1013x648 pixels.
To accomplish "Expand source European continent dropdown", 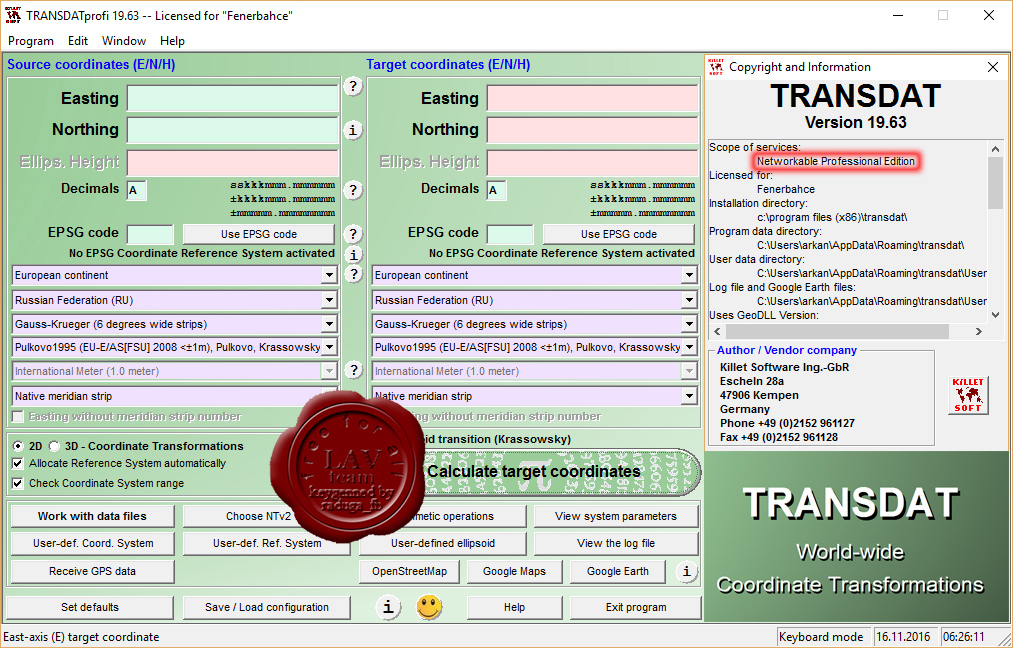I will point(329,275).
